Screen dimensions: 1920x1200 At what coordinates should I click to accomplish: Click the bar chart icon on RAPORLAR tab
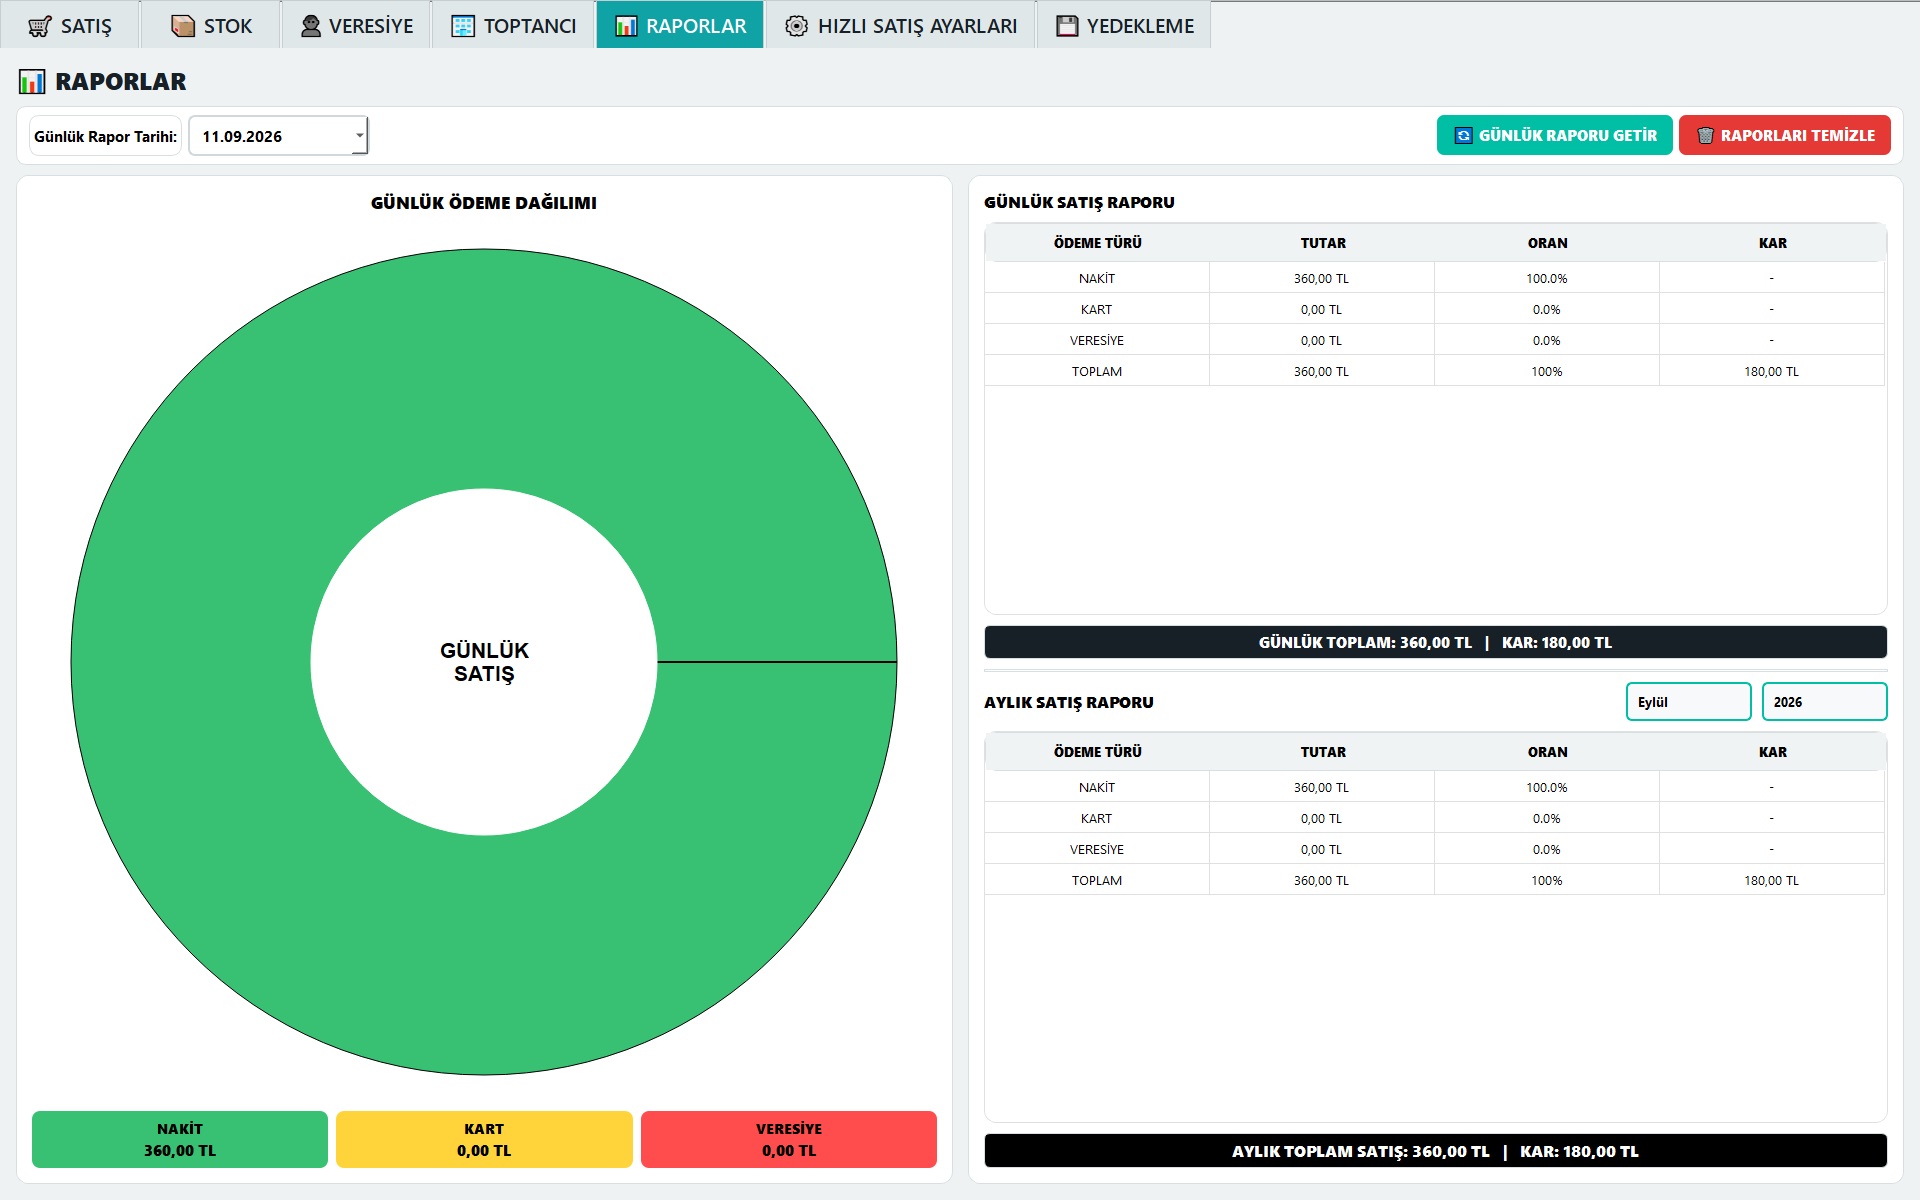click(626, 26)
